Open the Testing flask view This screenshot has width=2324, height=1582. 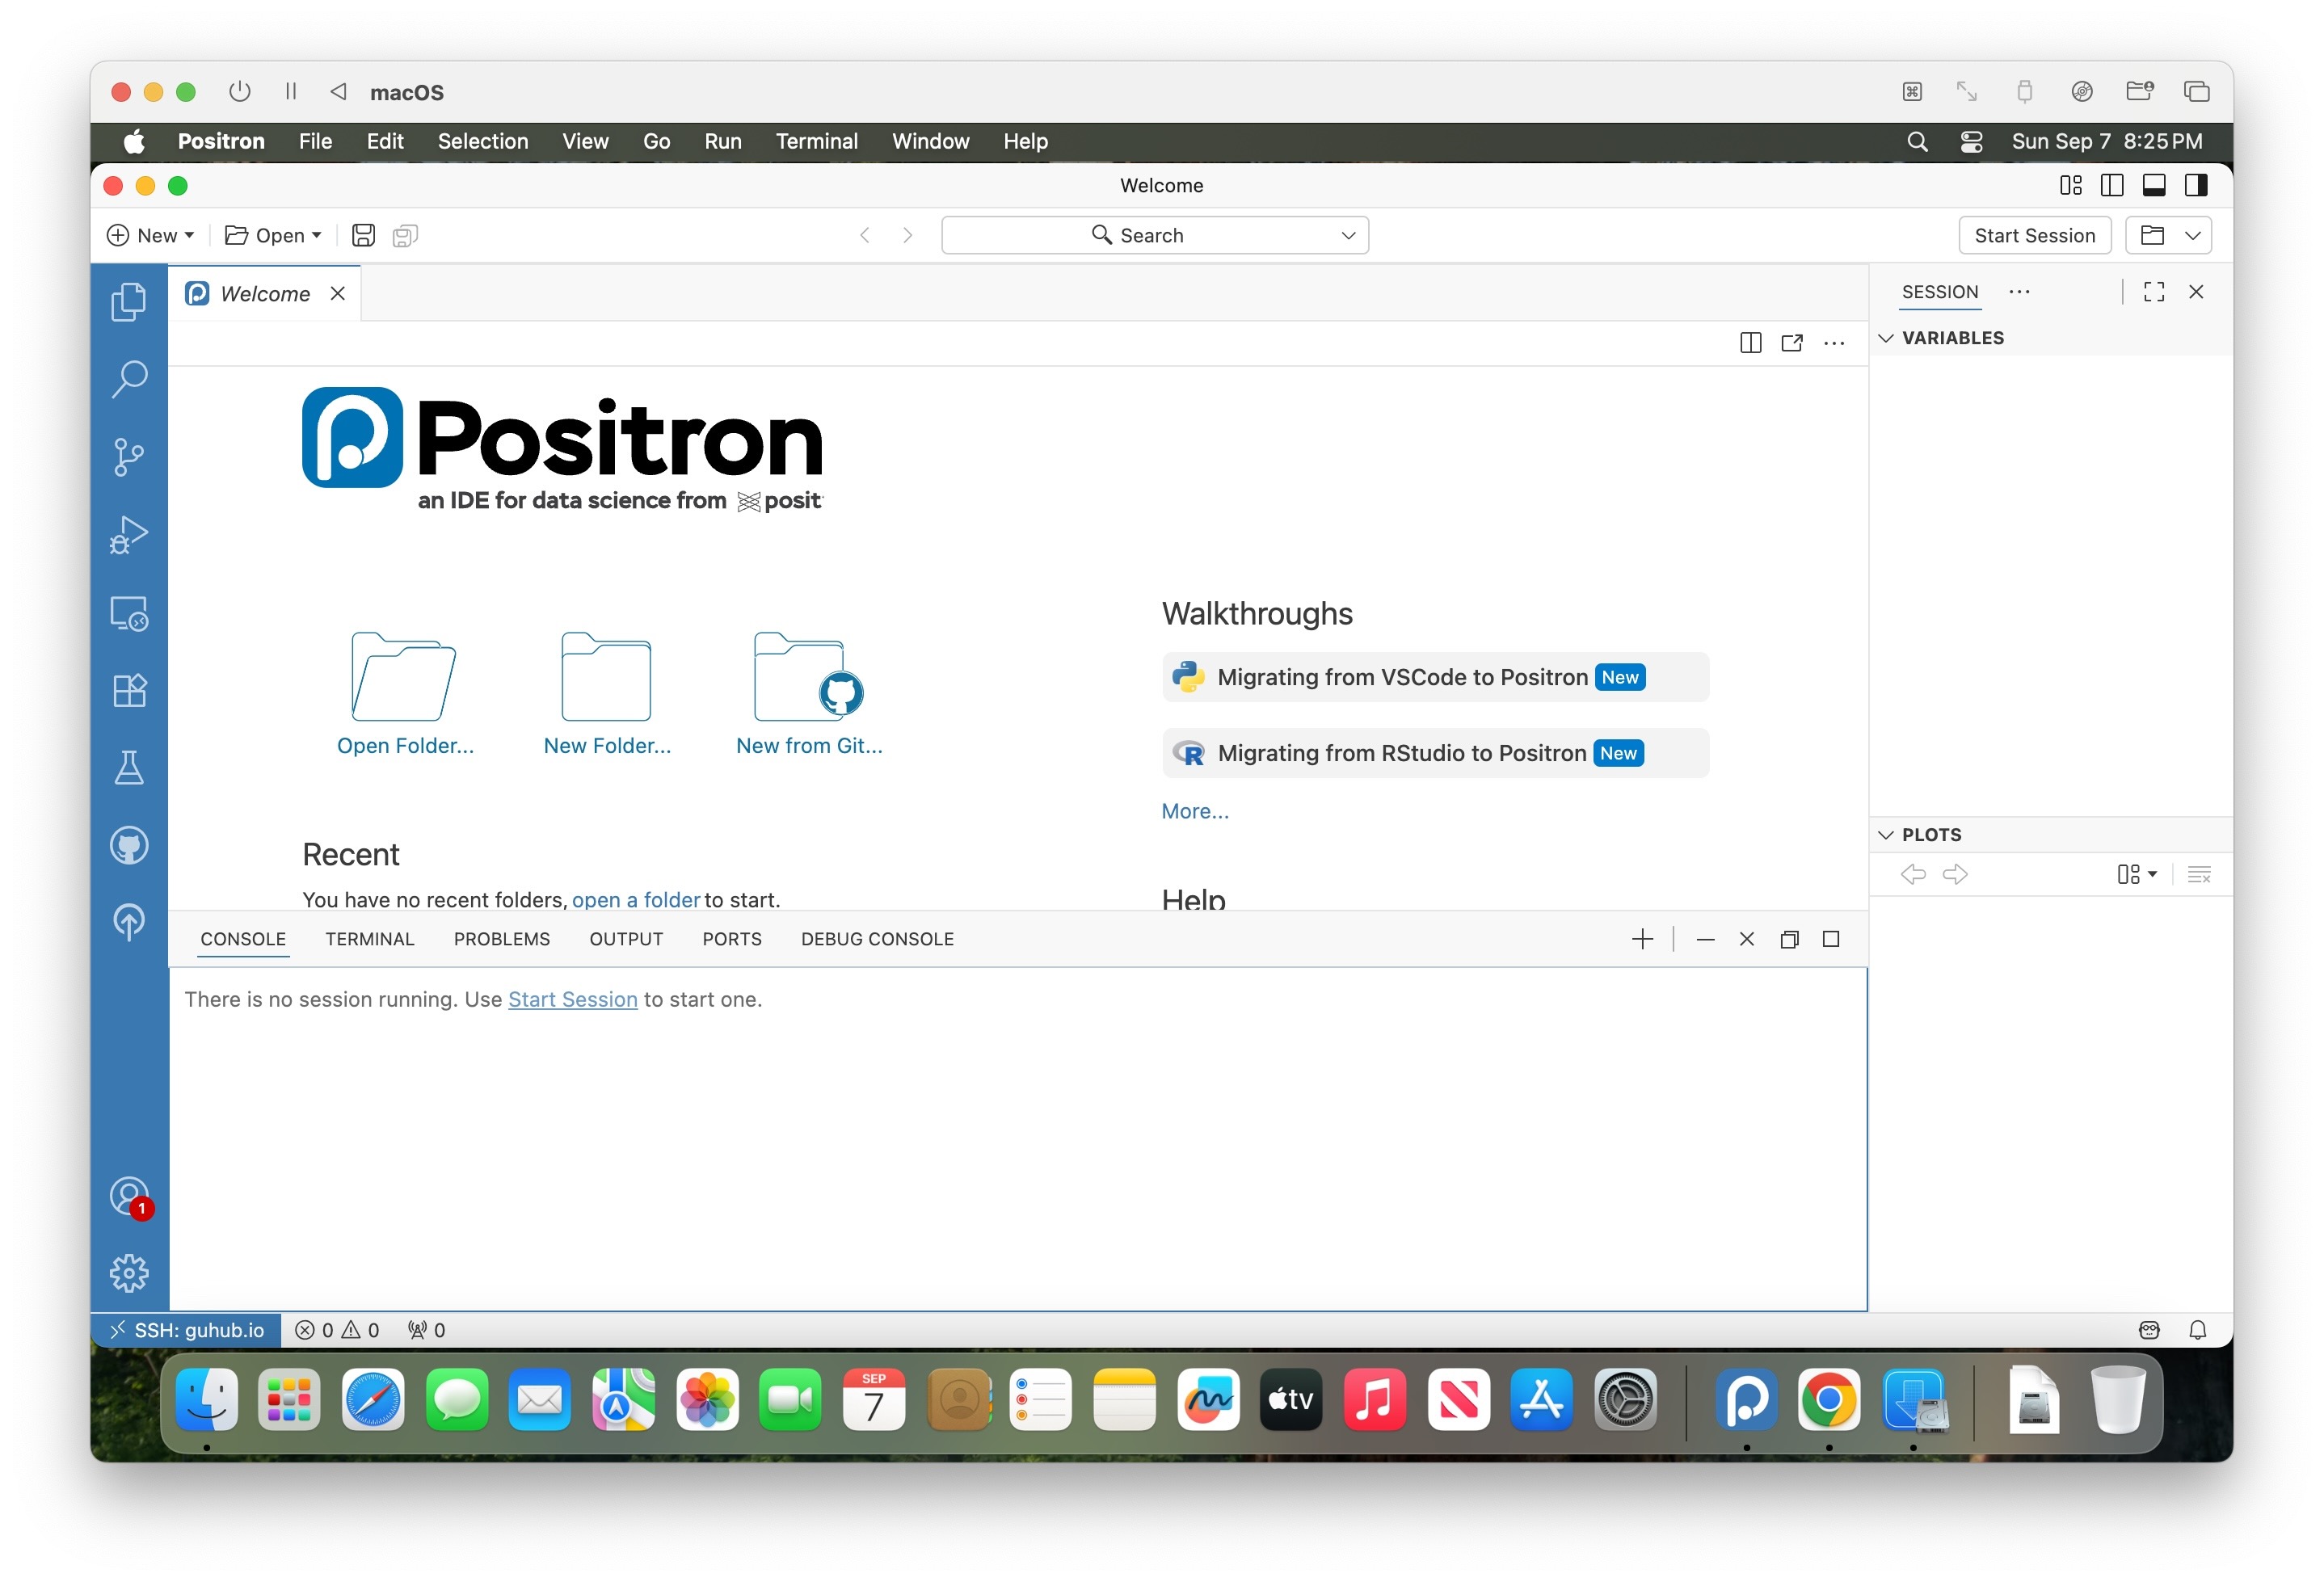click(129, 768)
